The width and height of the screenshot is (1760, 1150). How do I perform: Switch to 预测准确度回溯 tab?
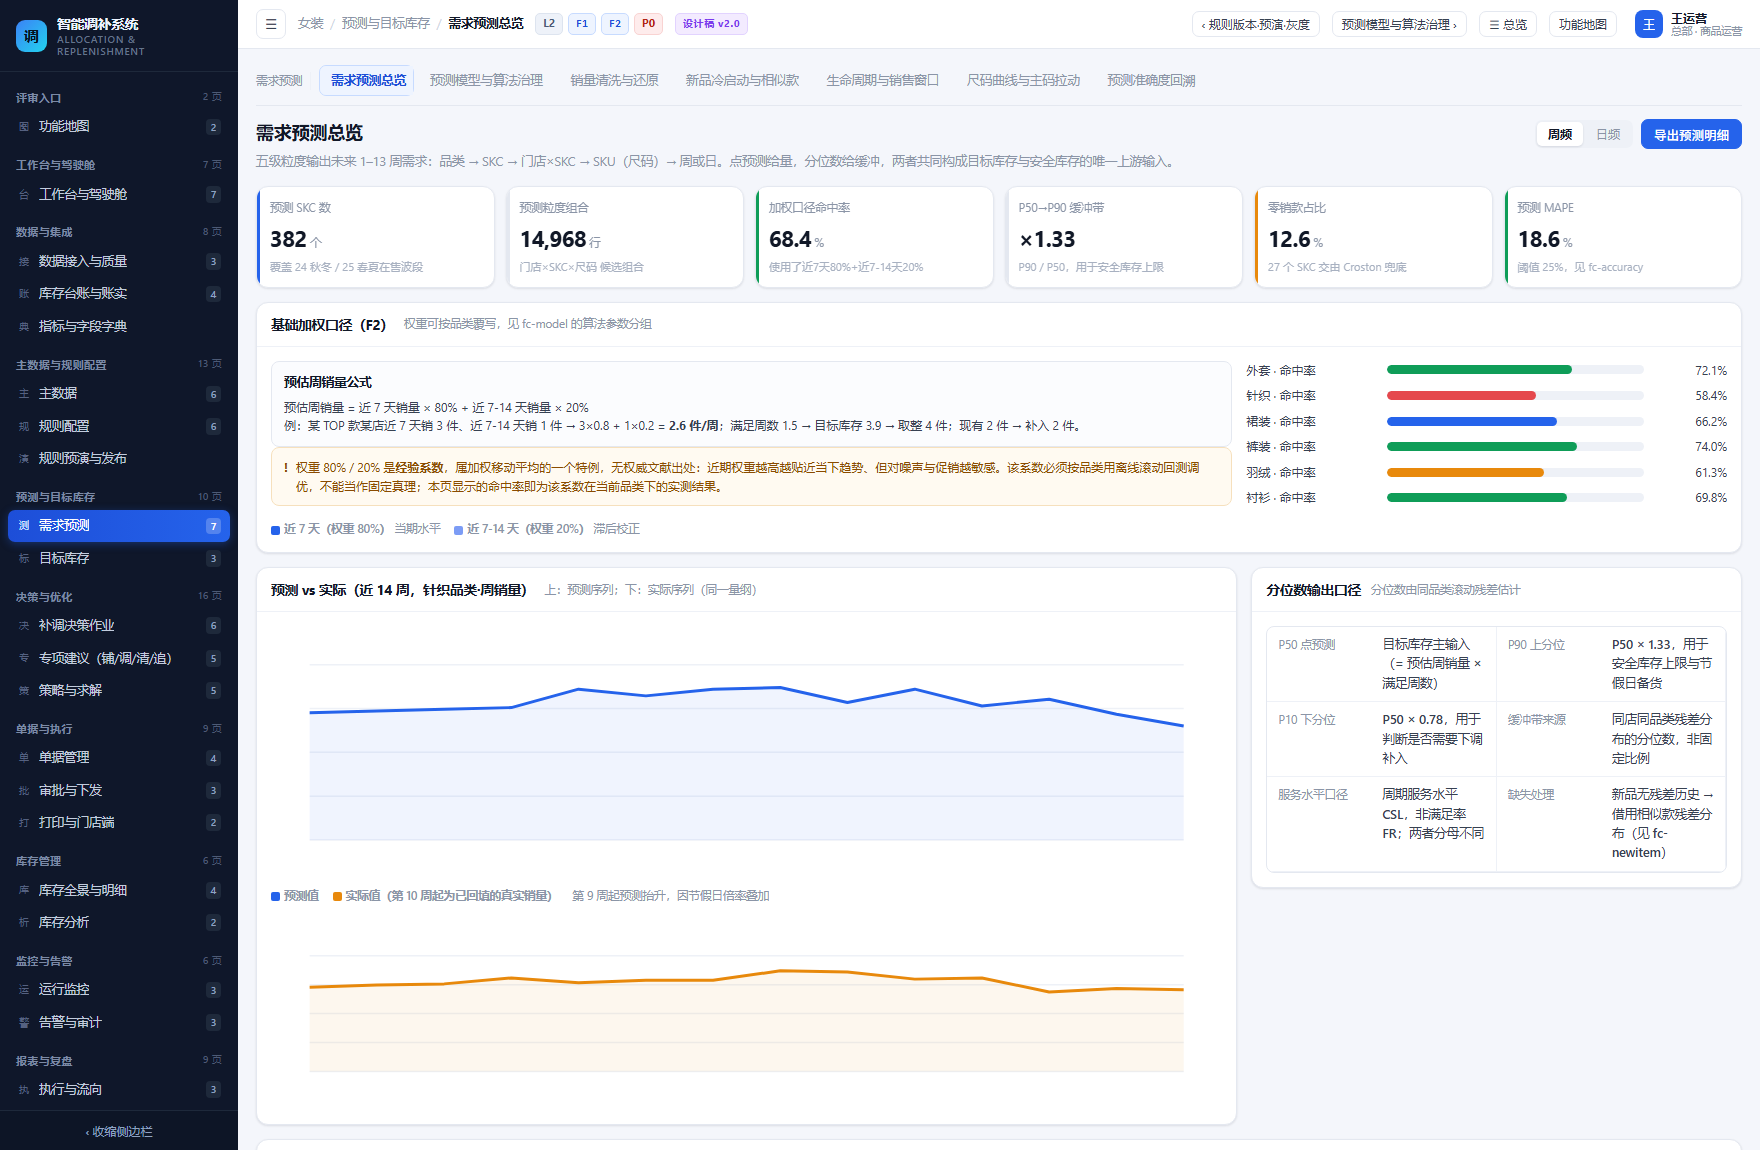1151,80
